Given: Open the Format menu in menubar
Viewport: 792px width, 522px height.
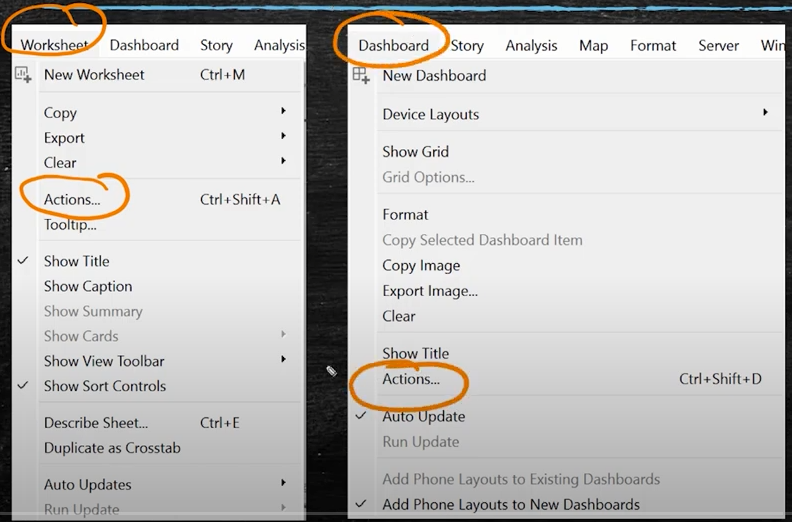Looking at the screenshot, I should (653, 45).
